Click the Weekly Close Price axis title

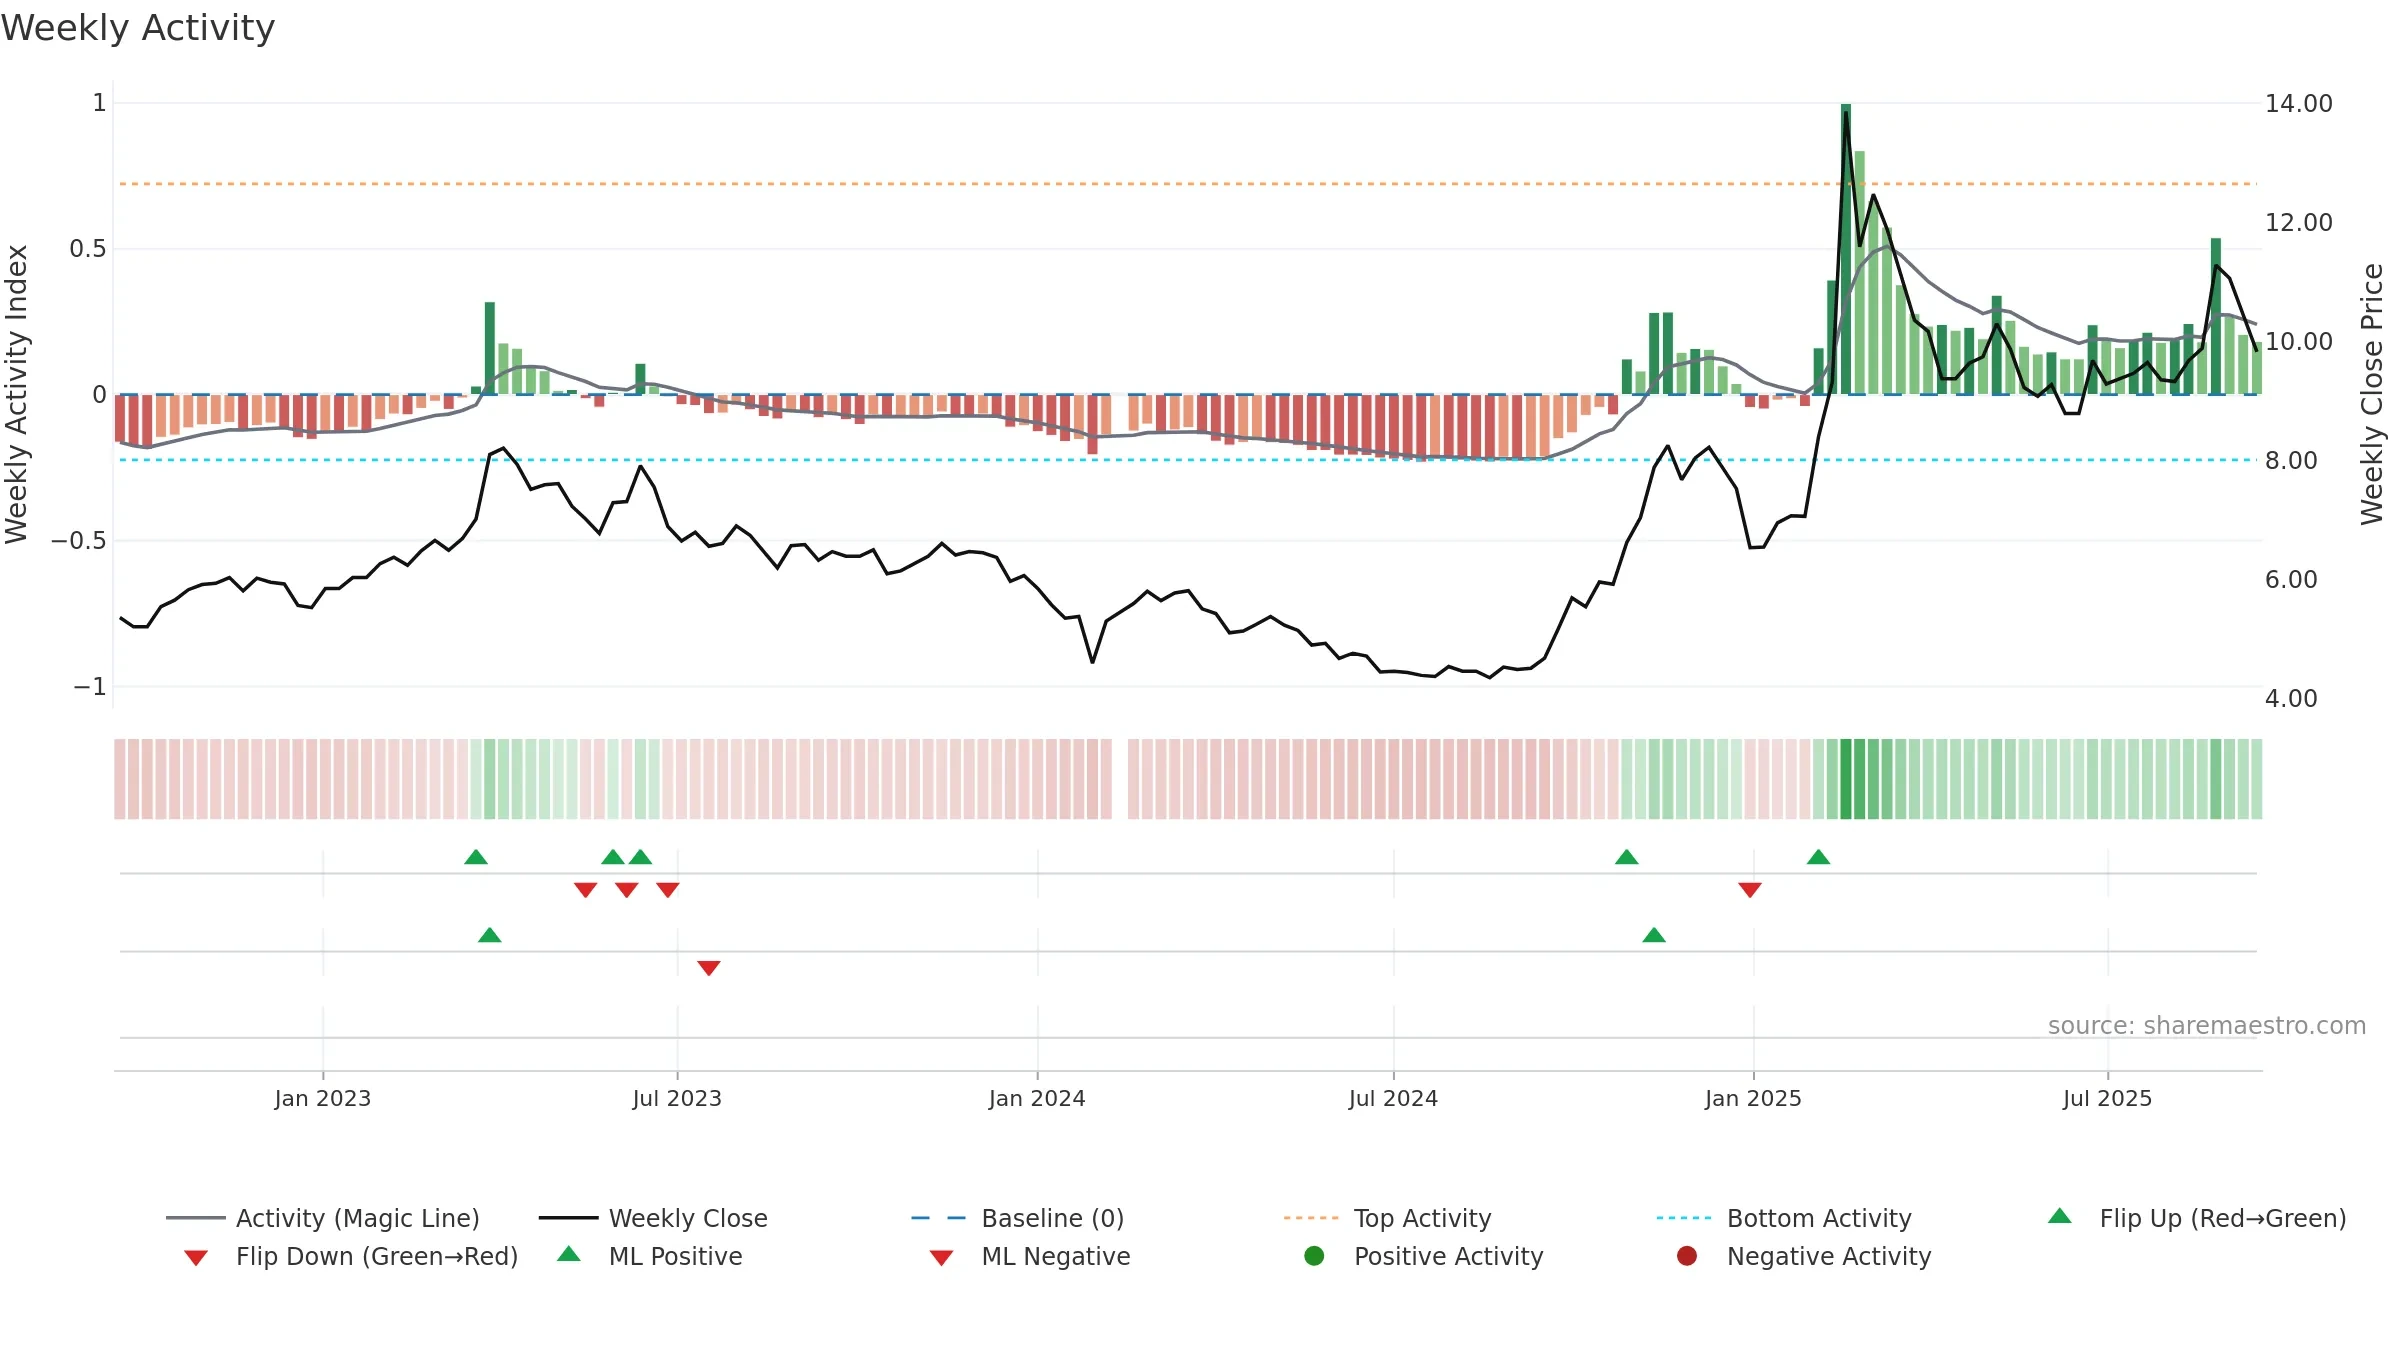point(2372,394)
